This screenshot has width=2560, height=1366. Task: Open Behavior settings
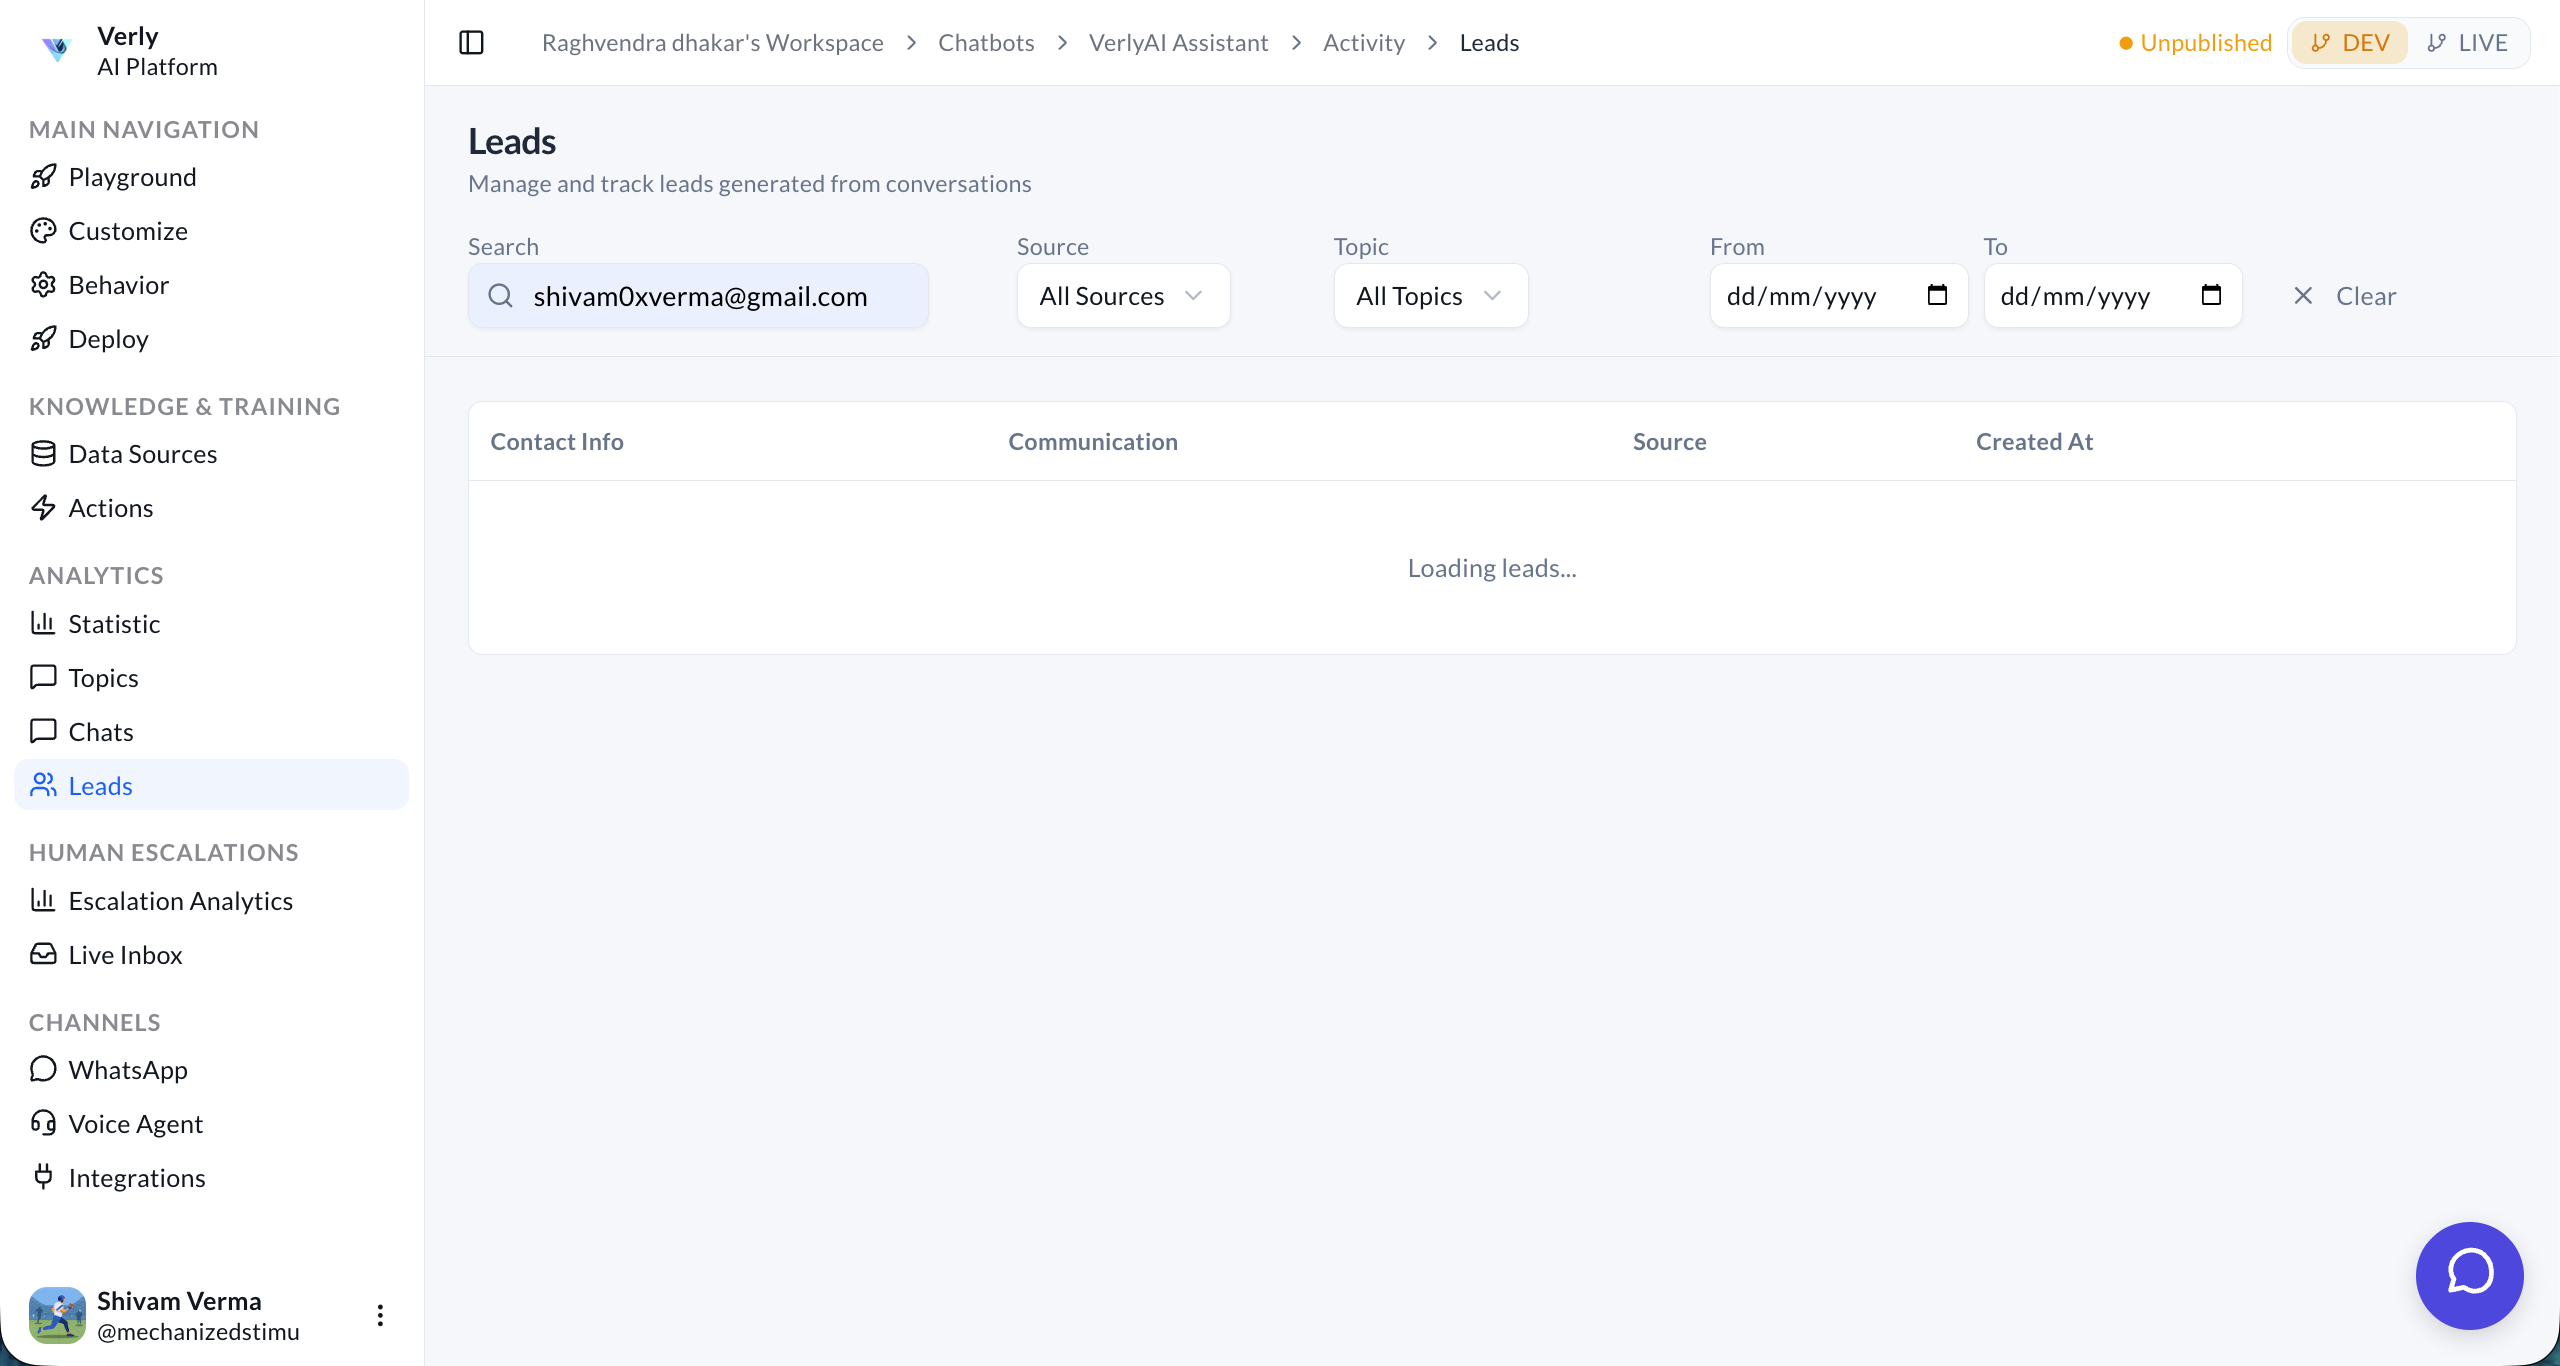tap(119, 284)
